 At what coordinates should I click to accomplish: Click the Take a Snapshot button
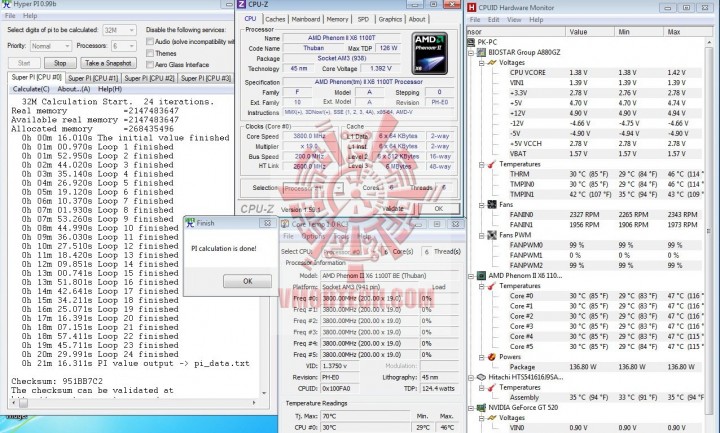point(108,63)
